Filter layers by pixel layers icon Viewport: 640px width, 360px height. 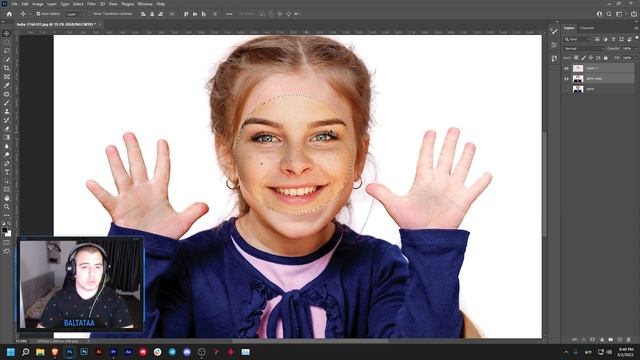click(x=597, y=39)
